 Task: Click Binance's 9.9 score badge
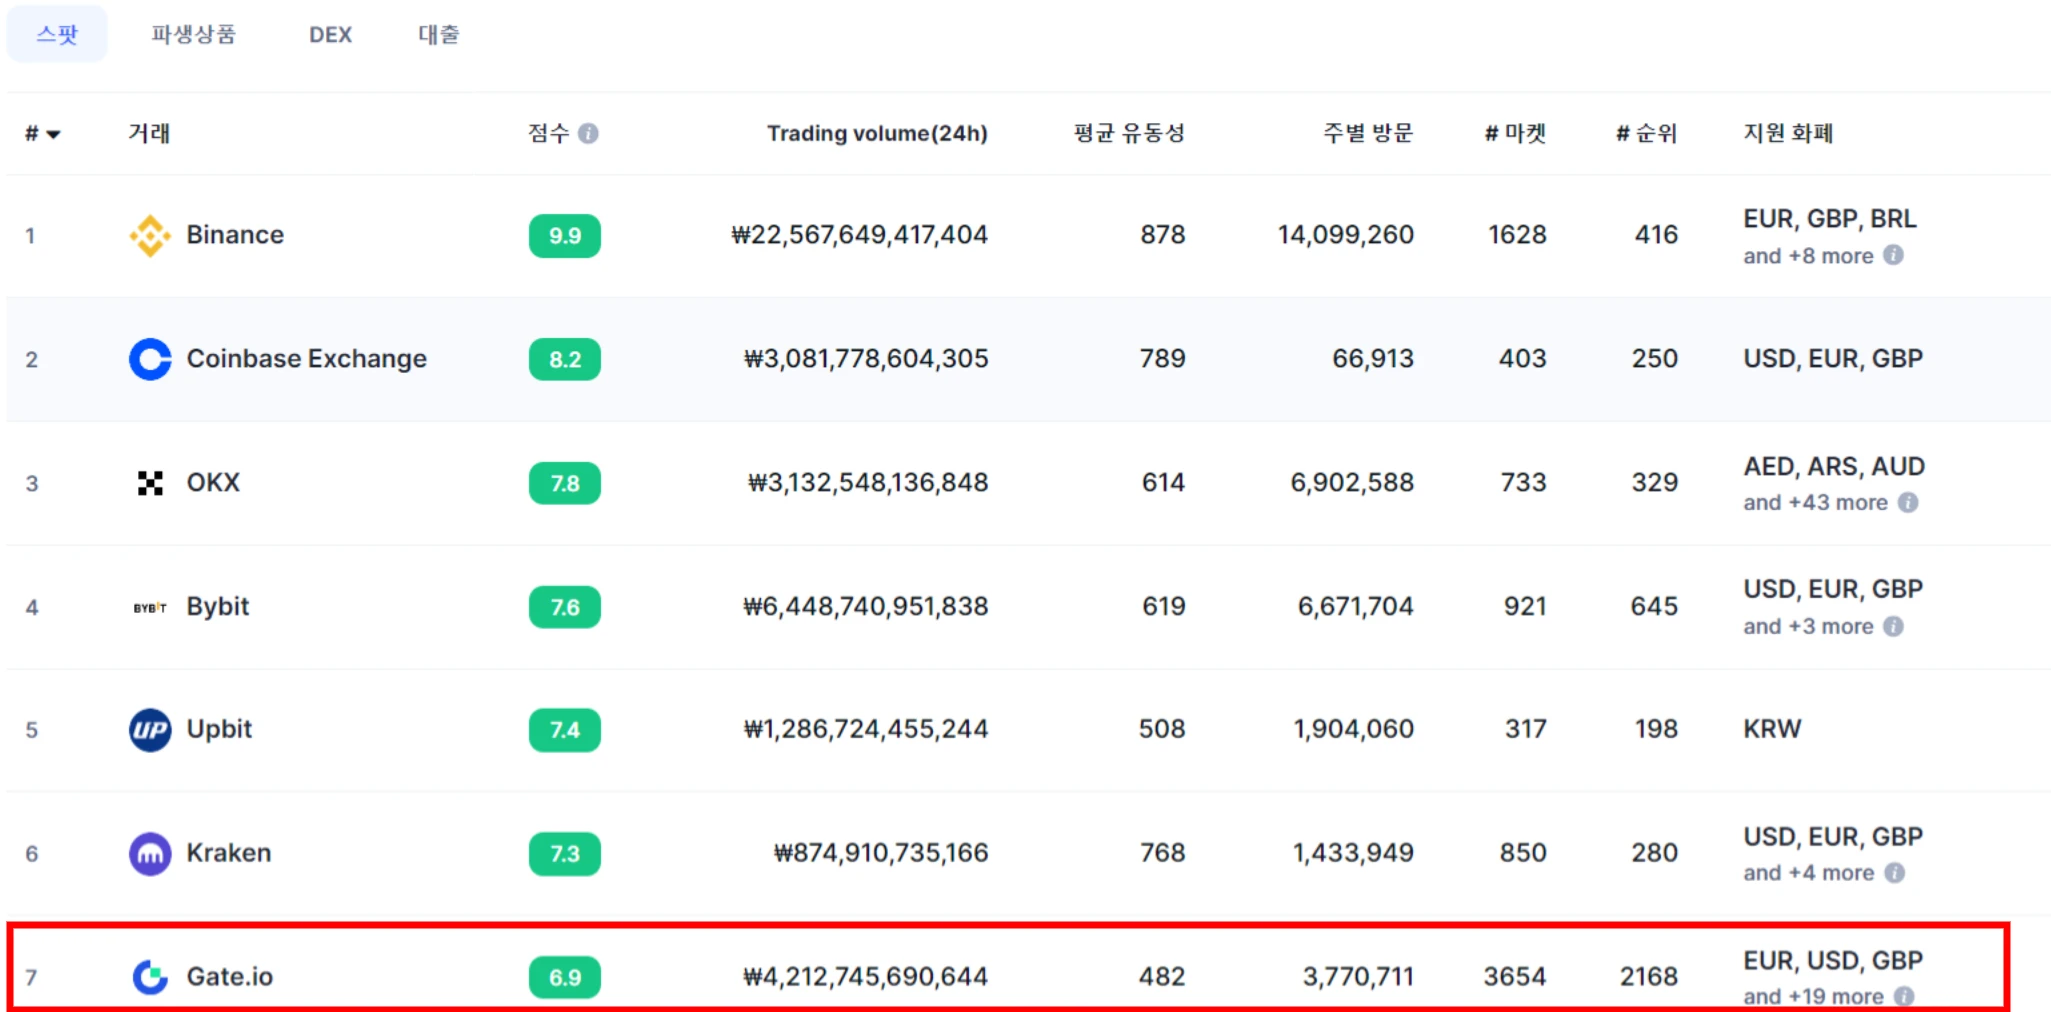565,236
